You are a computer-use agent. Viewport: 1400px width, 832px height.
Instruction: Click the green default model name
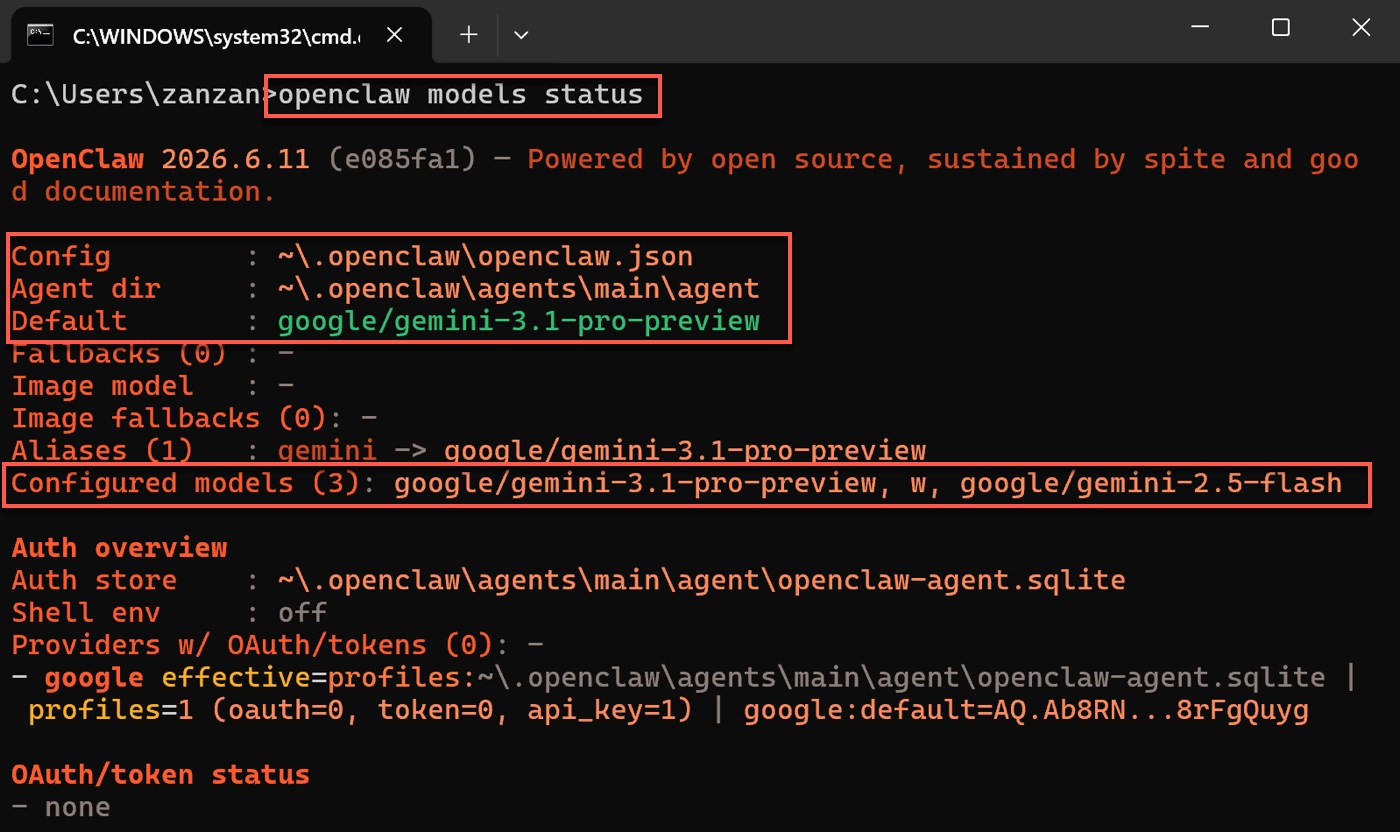(x=519, y=321)
